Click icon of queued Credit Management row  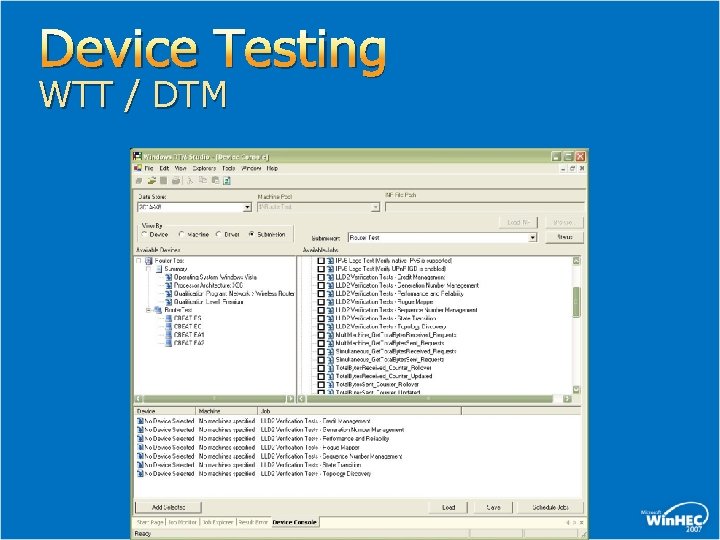coord(140,421)
